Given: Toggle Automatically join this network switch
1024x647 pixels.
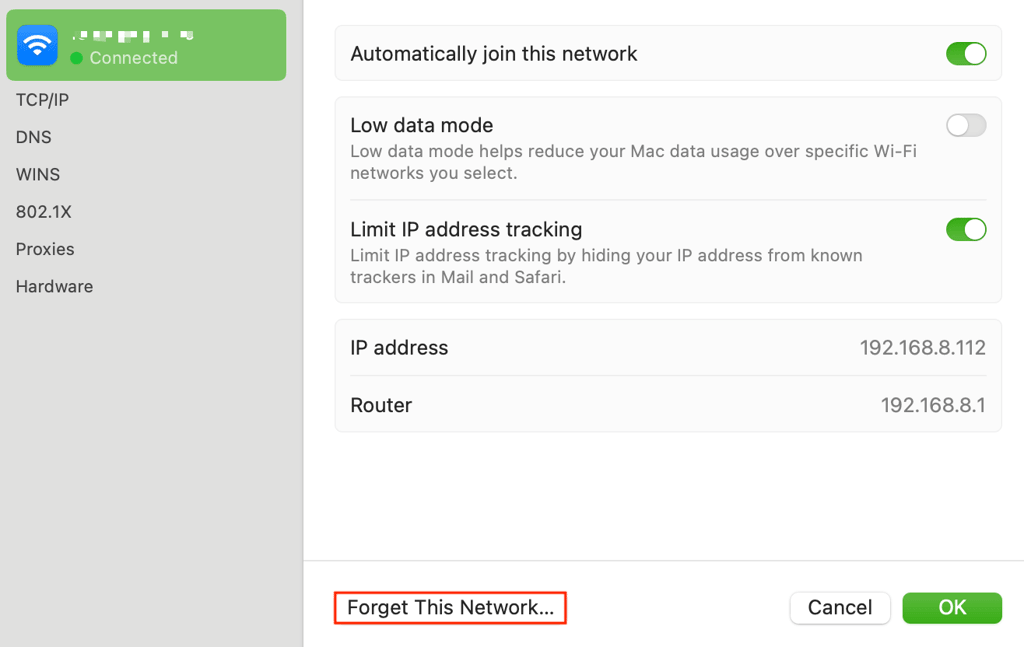Looking at the screenshot, I should point(966,54).
